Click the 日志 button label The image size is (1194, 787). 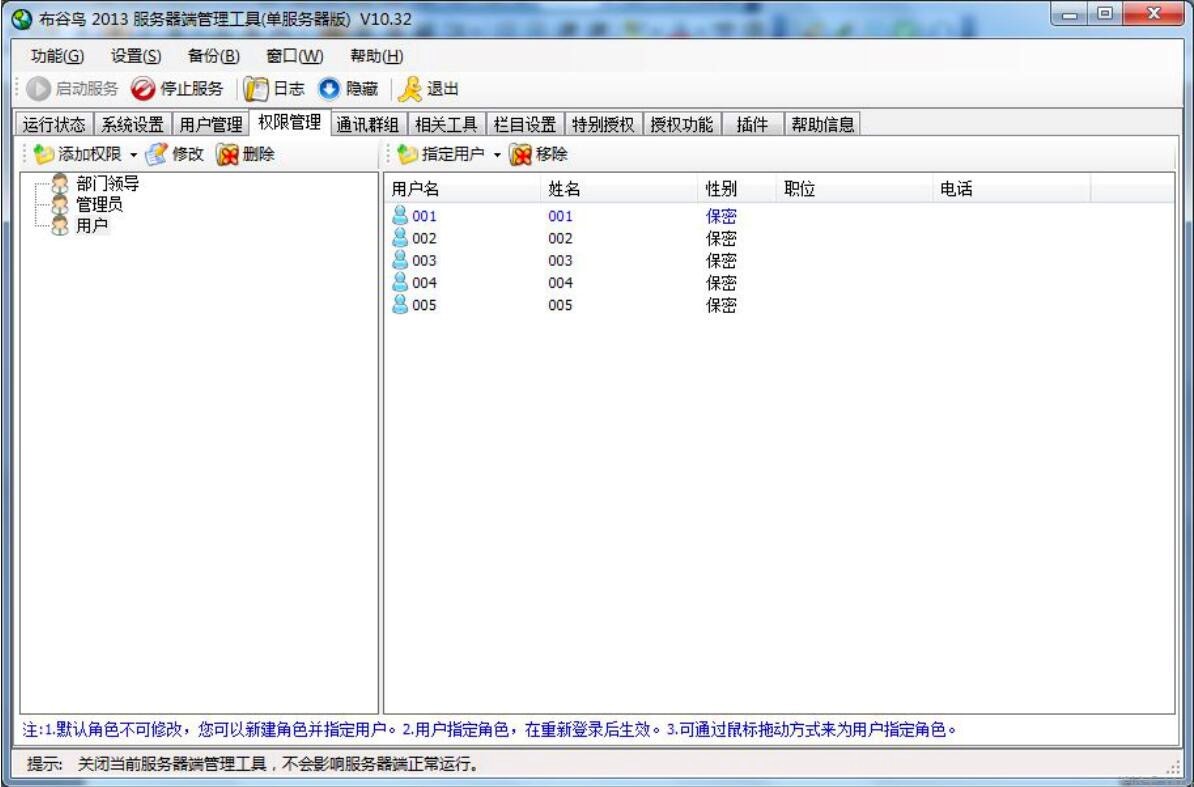(289, 89)
